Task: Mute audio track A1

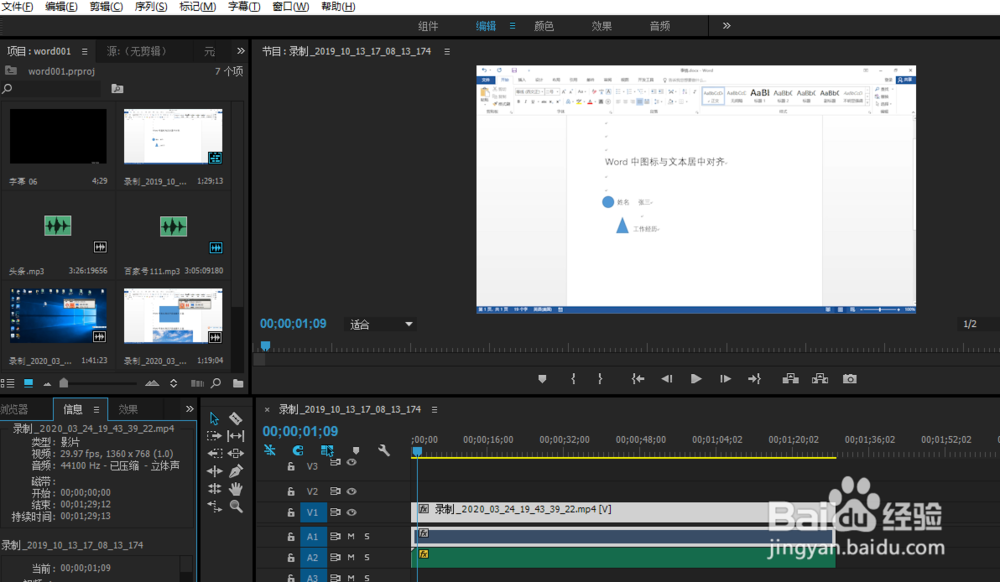Action: click(351, 537)
